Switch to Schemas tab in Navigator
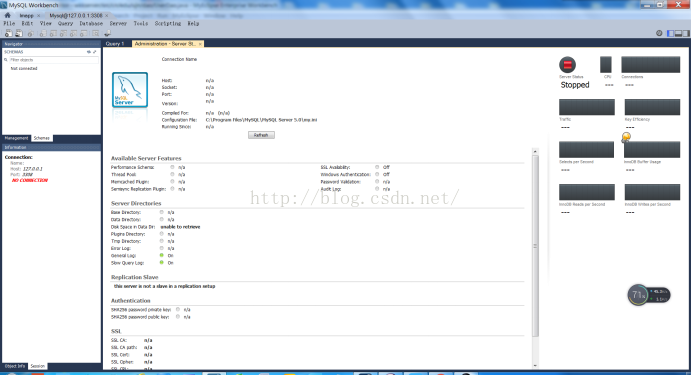The height and width of the screenshot is (375, 692). click(x=42, y=138)
